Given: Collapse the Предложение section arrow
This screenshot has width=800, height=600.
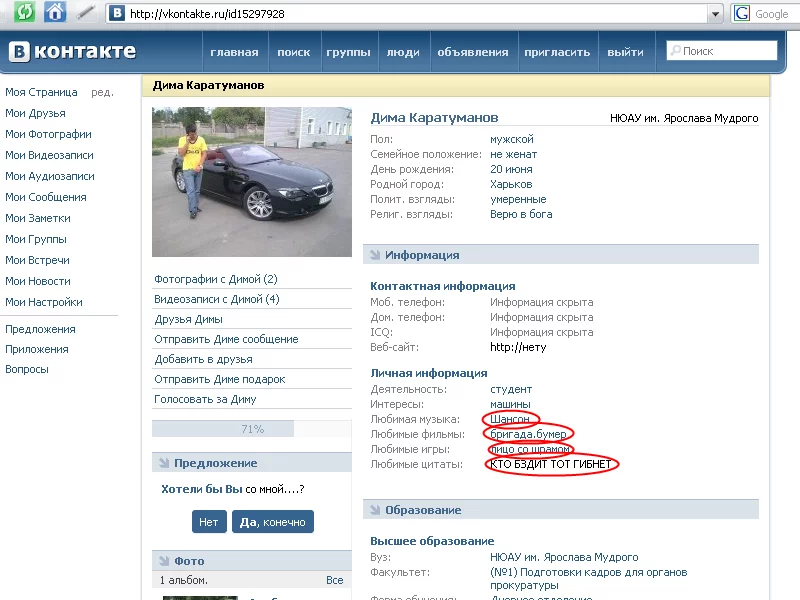Looking at the screenshot, I should 164,463.
